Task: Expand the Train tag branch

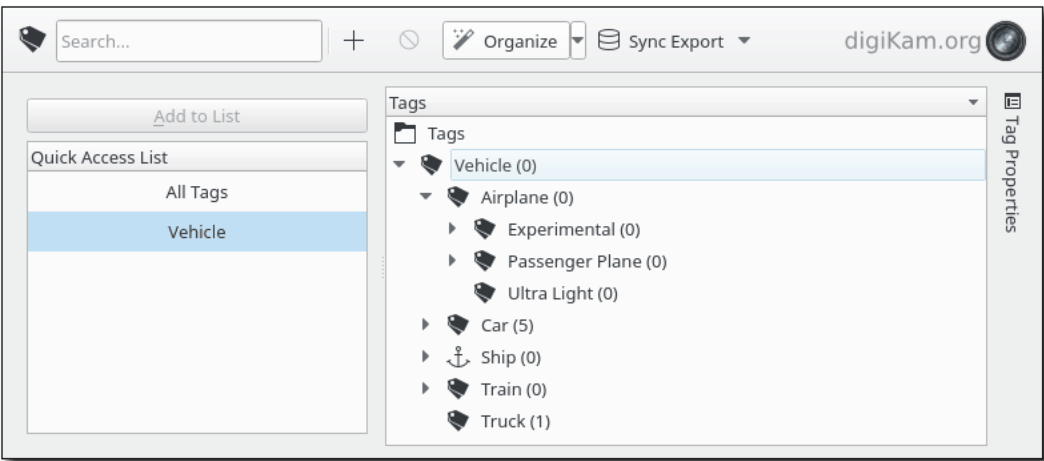Action: click(426, 389)
